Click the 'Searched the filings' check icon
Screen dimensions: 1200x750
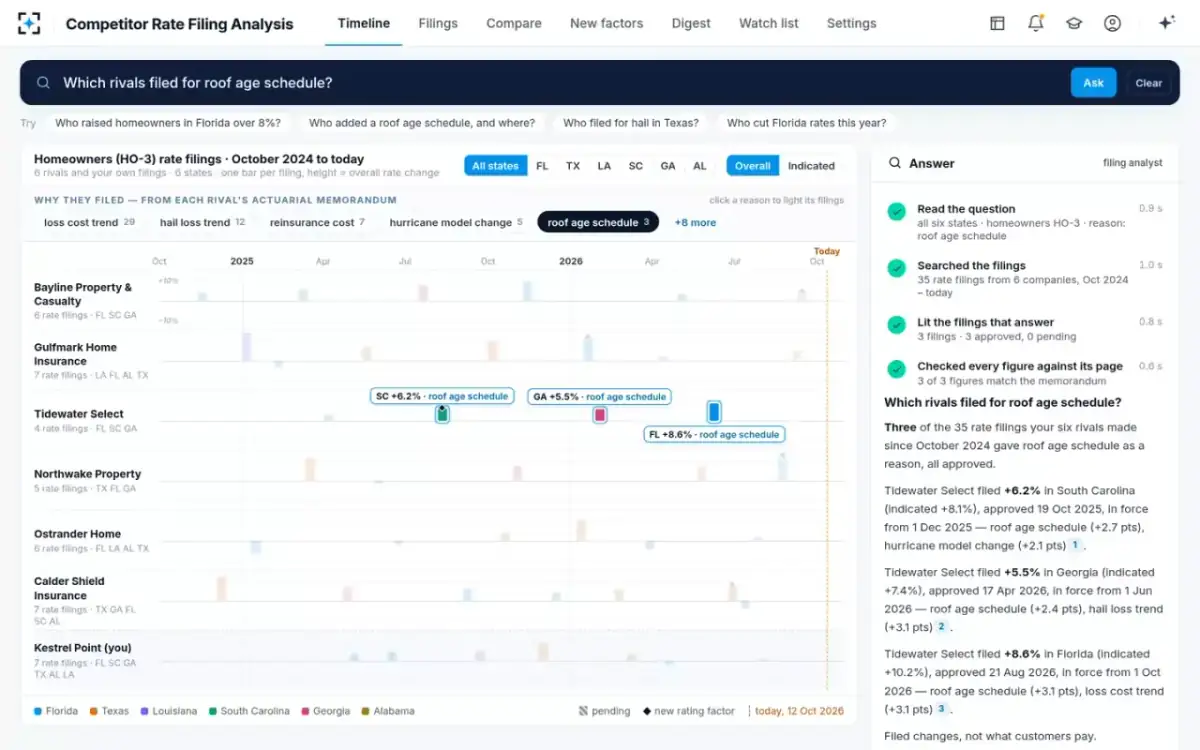coord(896,268)
